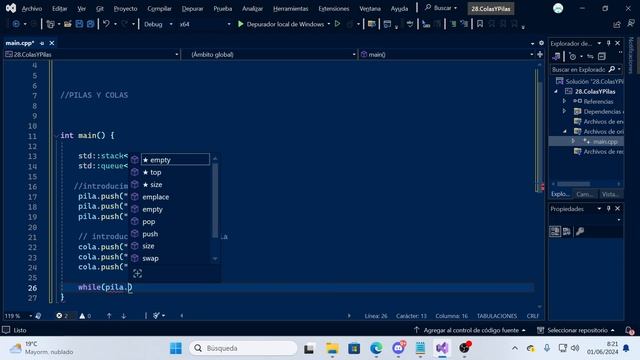
Task: Click the editor settings gear icon
Action: click(541, 43)
